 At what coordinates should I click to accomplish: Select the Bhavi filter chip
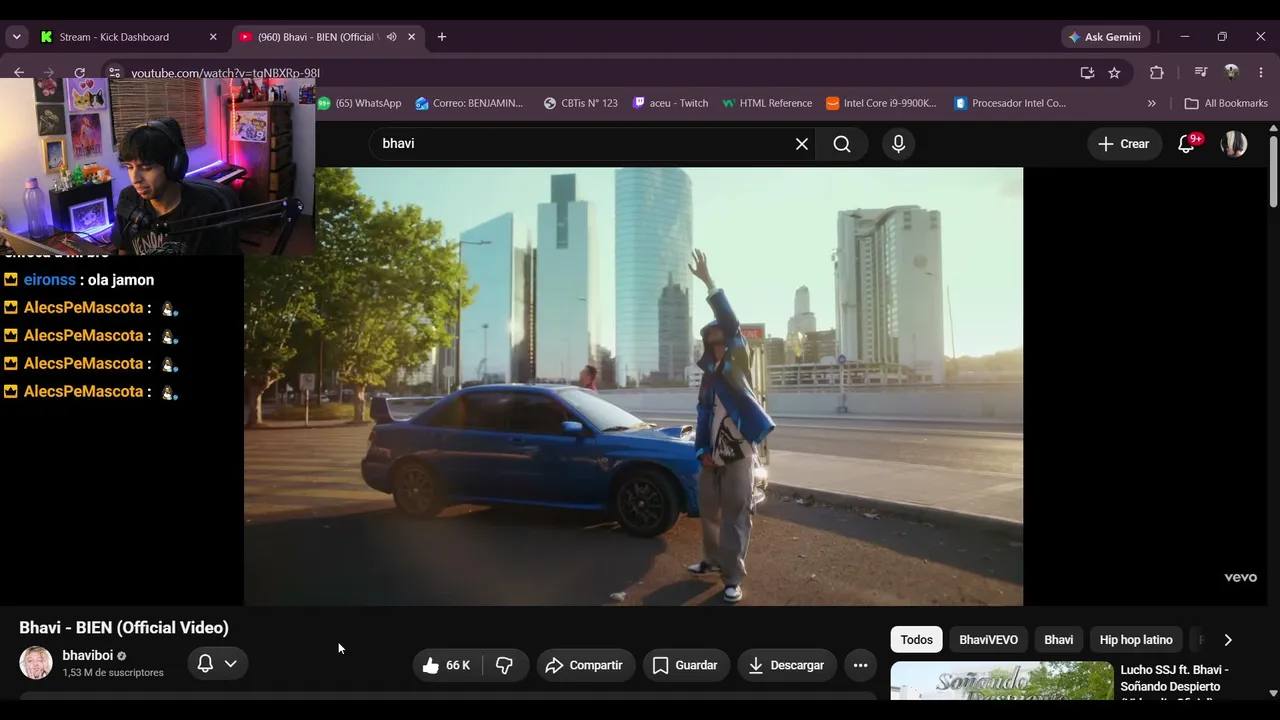pyautogui.click(x=1058, y=640)
